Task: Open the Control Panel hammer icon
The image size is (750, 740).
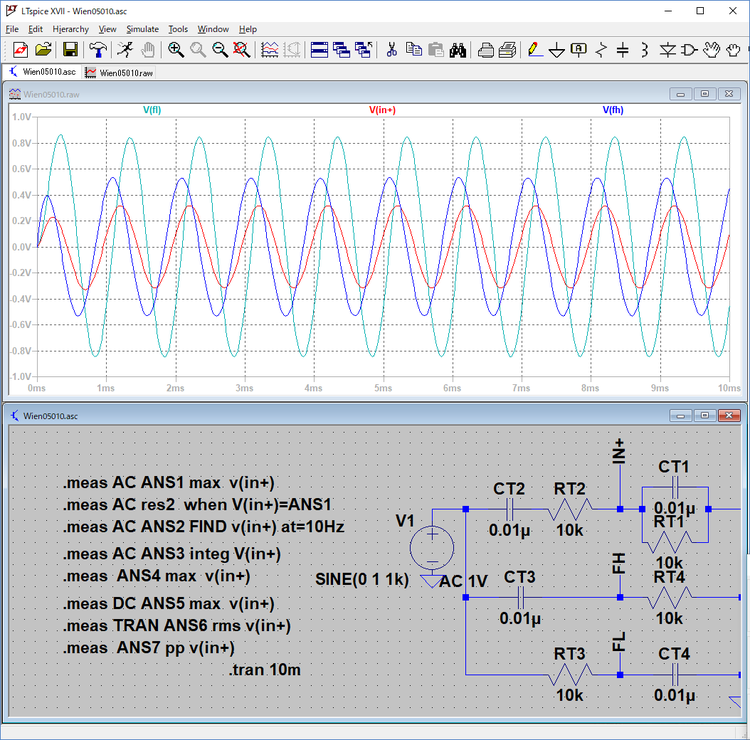Action: (x=98, y=49)
